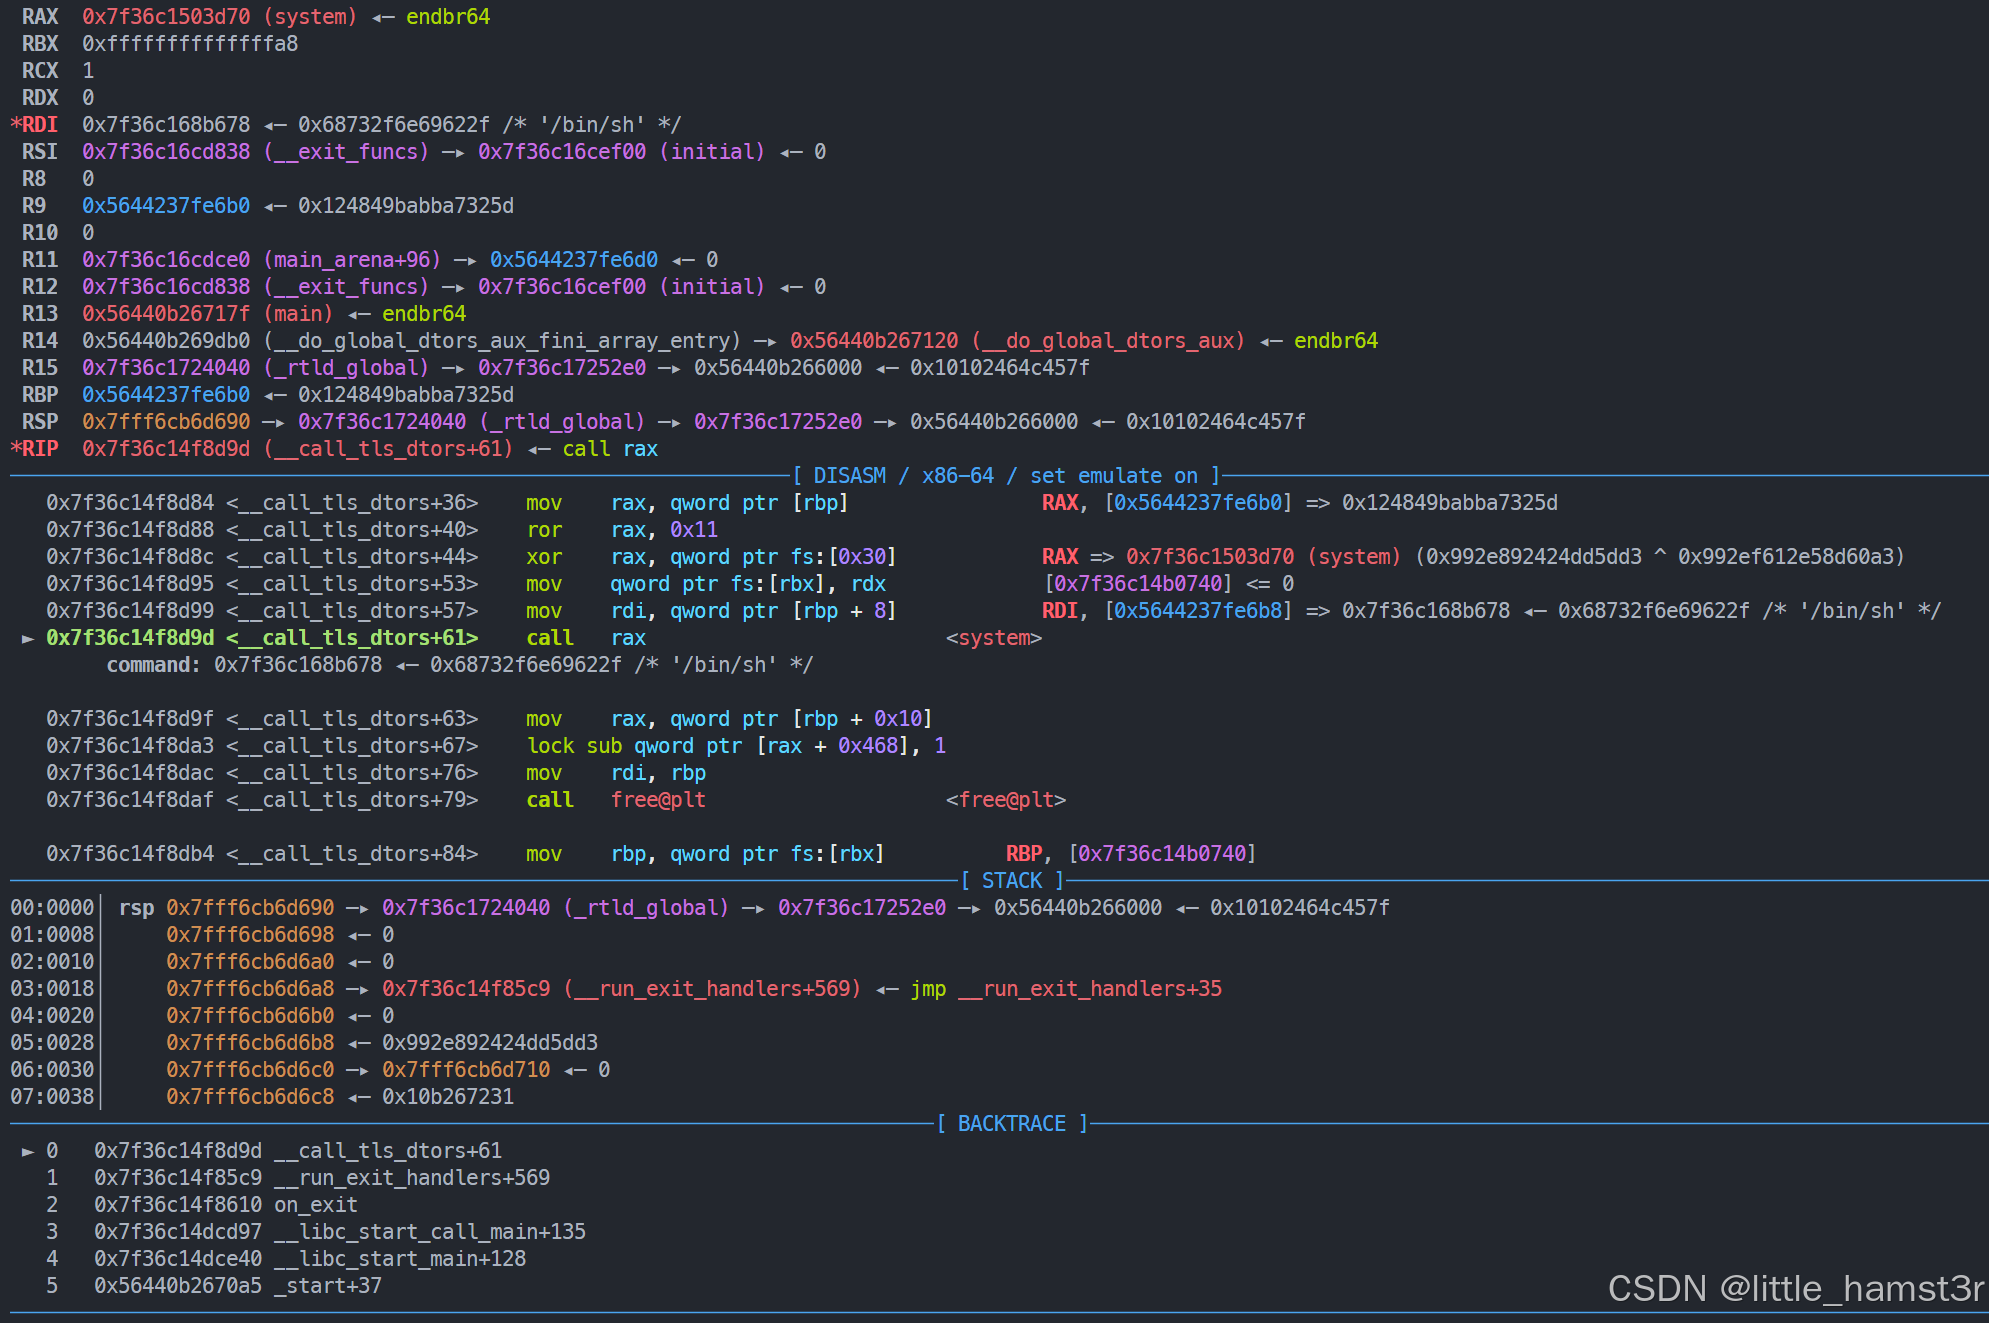The width and height of the screenshot is (1989, 1323).
Task: Click the RBP register heap address value
Action: (166, 395)
